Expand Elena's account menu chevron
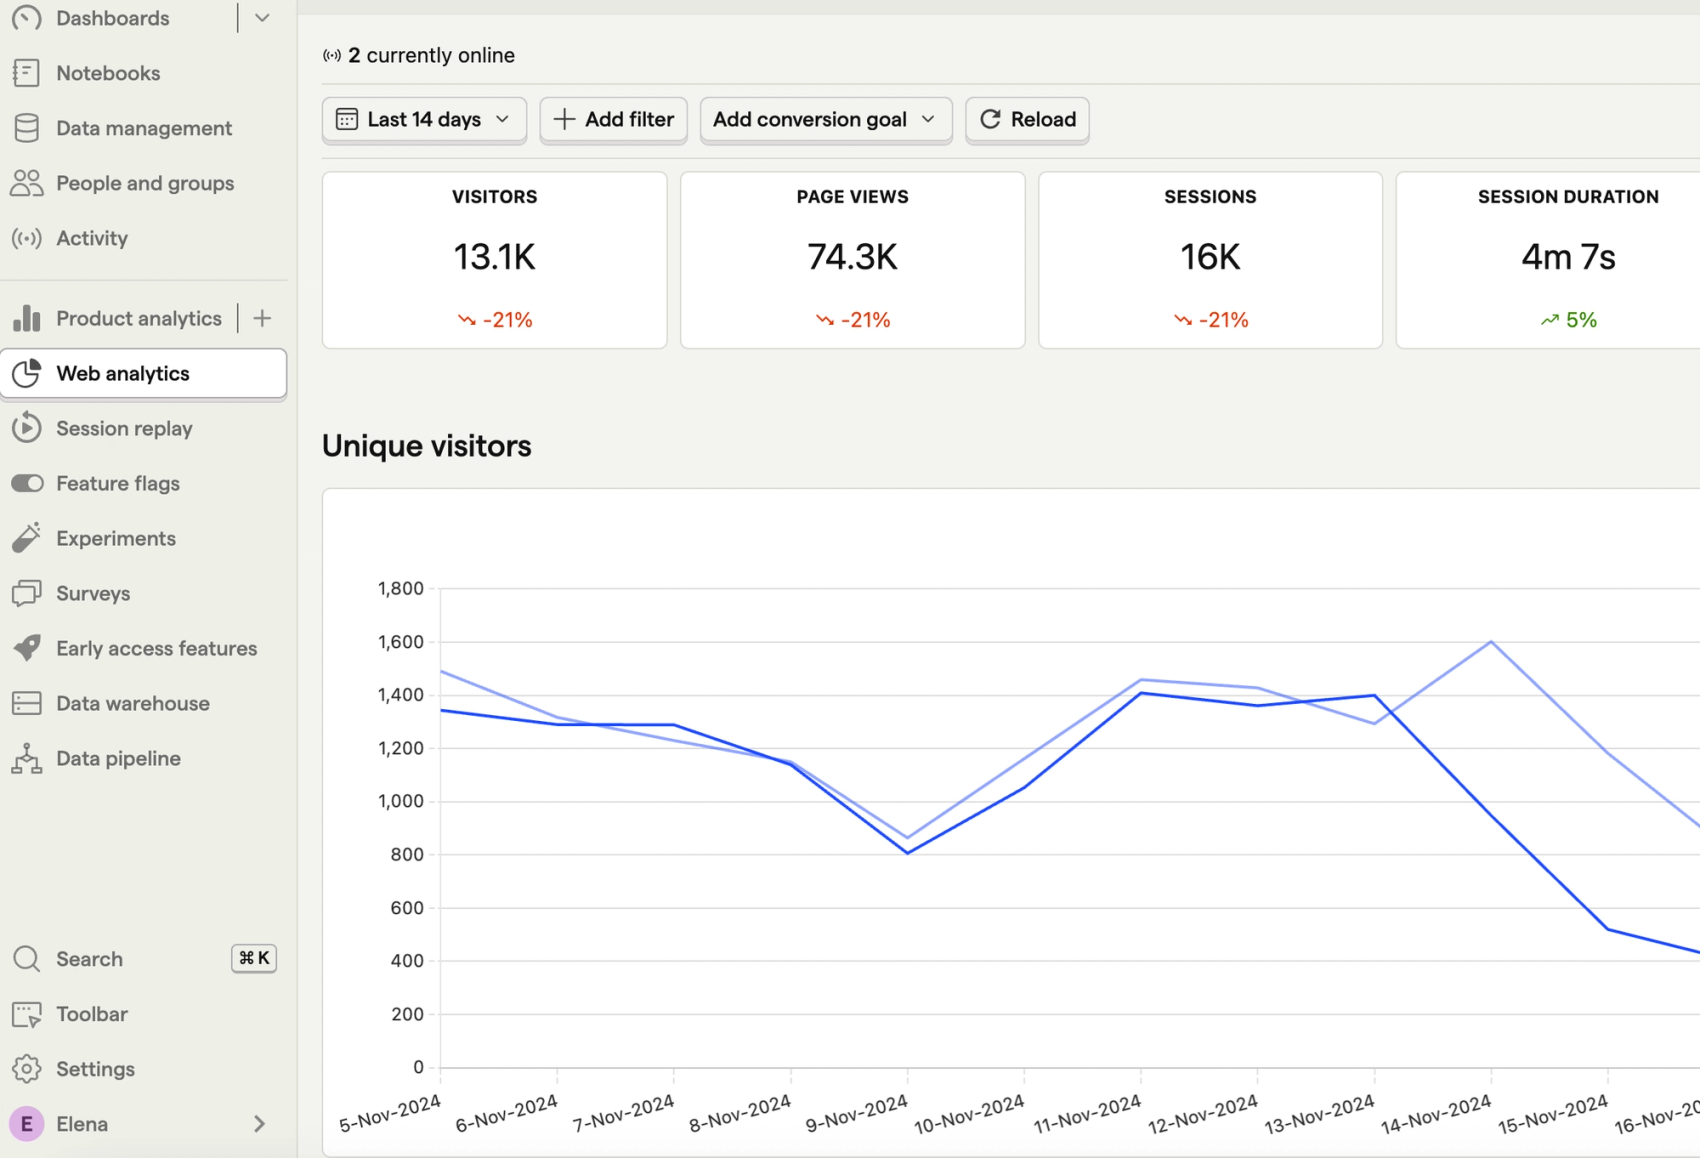Image resolution: width=1700 pixels, height=1158 pixels. coord(259,1124)
